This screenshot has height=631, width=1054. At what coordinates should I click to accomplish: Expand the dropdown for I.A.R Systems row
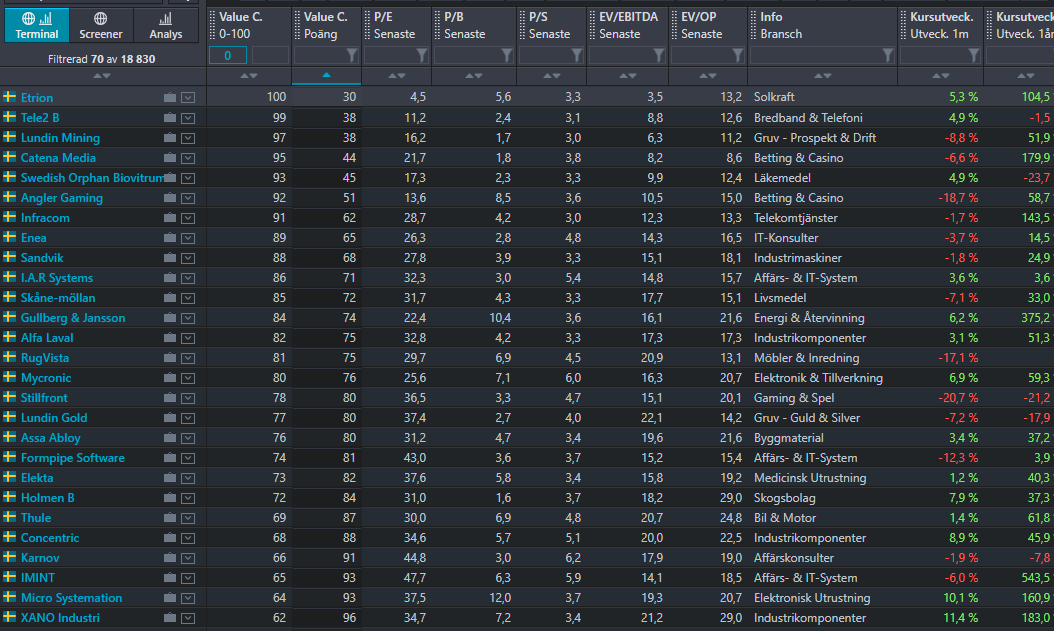tap(188, 278)
